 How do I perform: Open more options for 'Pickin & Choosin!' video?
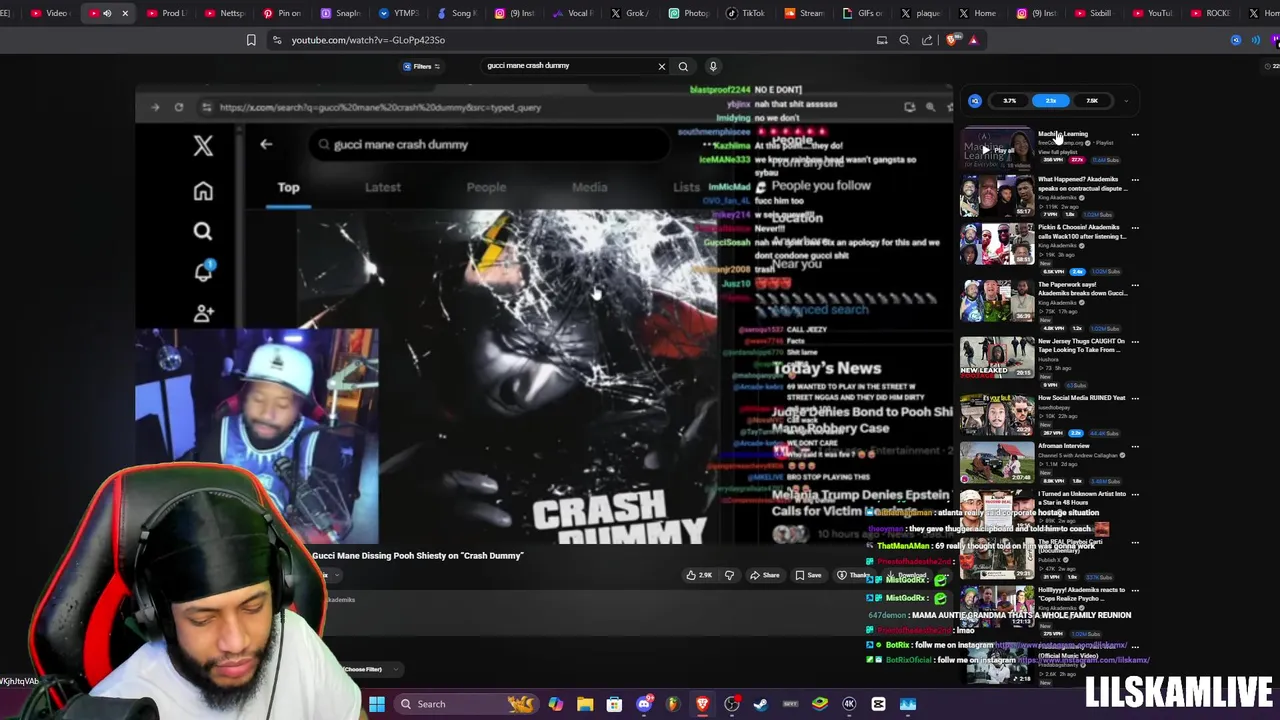coord(1135,228)
